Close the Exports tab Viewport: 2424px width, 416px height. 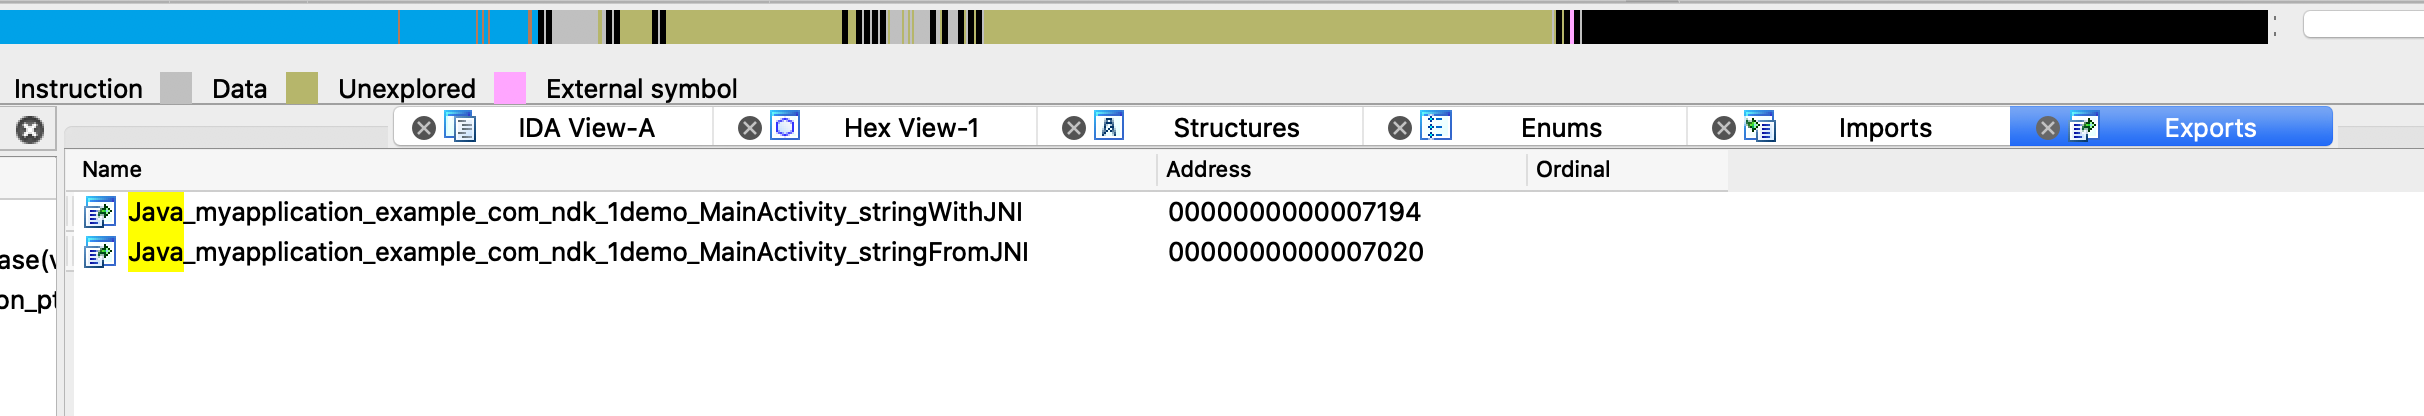pyautogui.click(x=2047, y=128)
